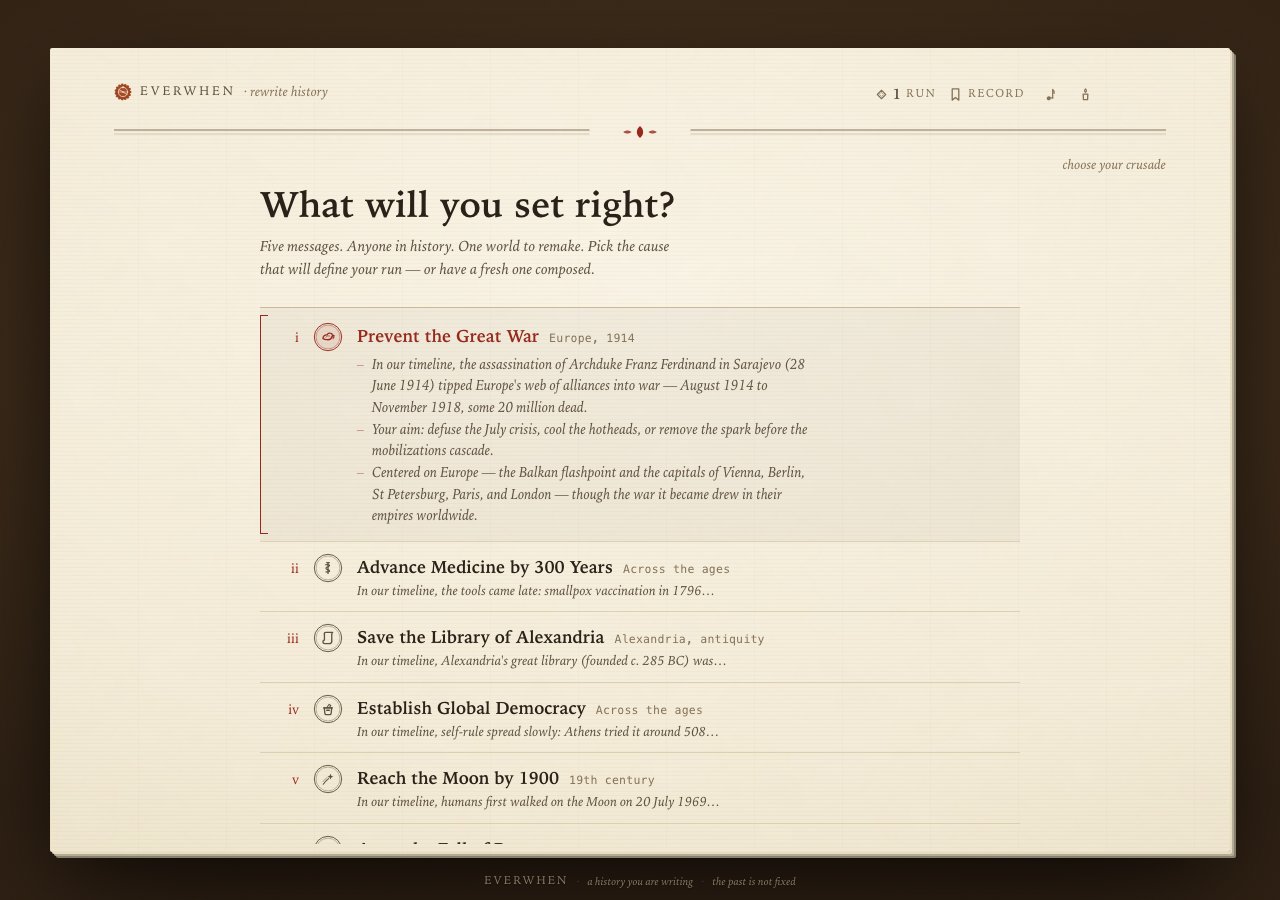Click the Archduke Franz Ferdinand bullet text
1280x900 pixels.
coord(588,386)
